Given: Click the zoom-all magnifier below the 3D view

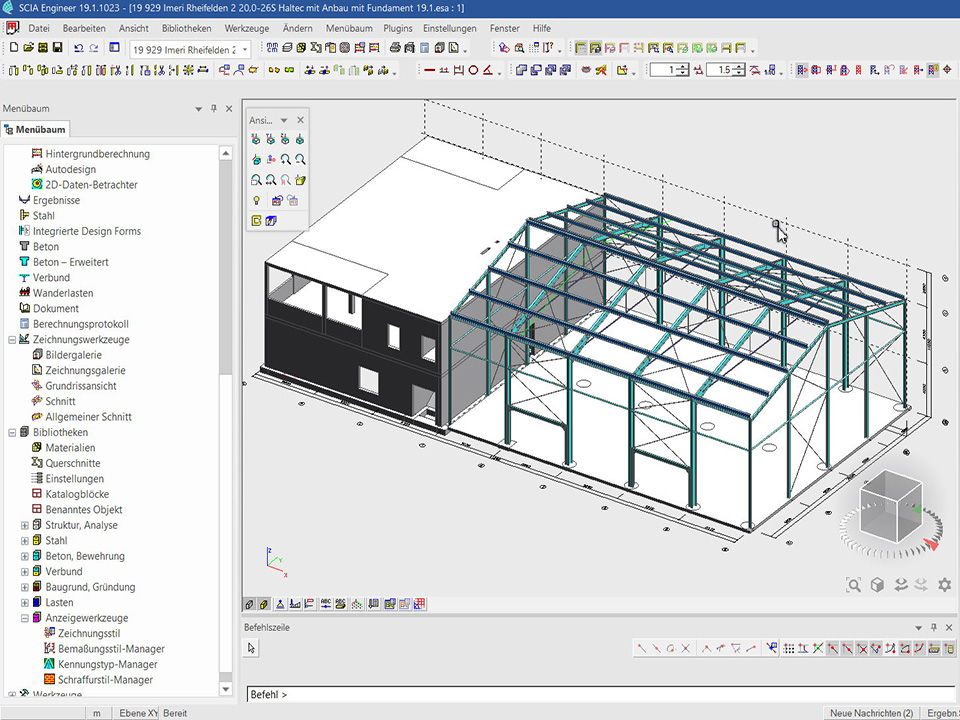Looking at the screenshot, I should (x=853, y=585).
